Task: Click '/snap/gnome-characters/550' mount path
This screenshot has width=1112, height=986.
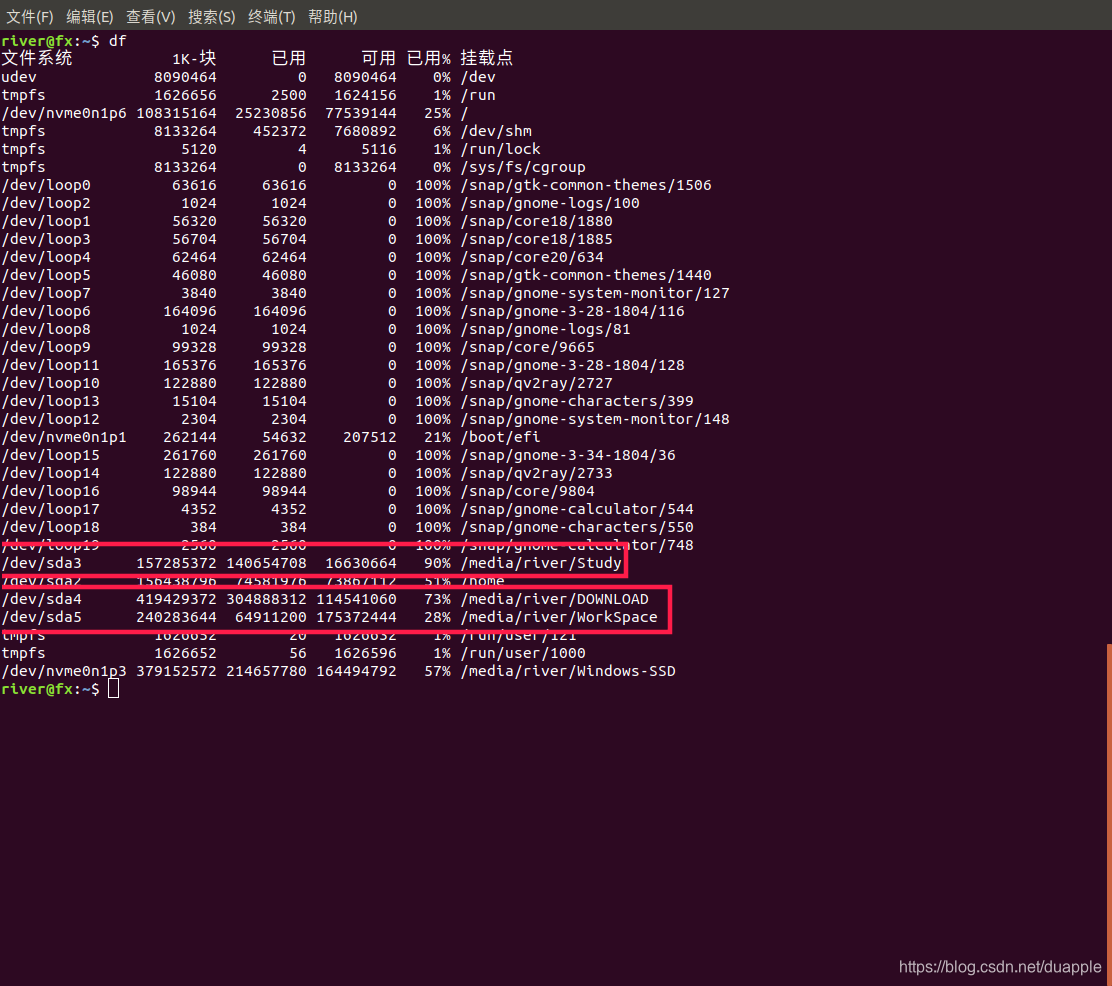Action: click(x=577, y=528)
